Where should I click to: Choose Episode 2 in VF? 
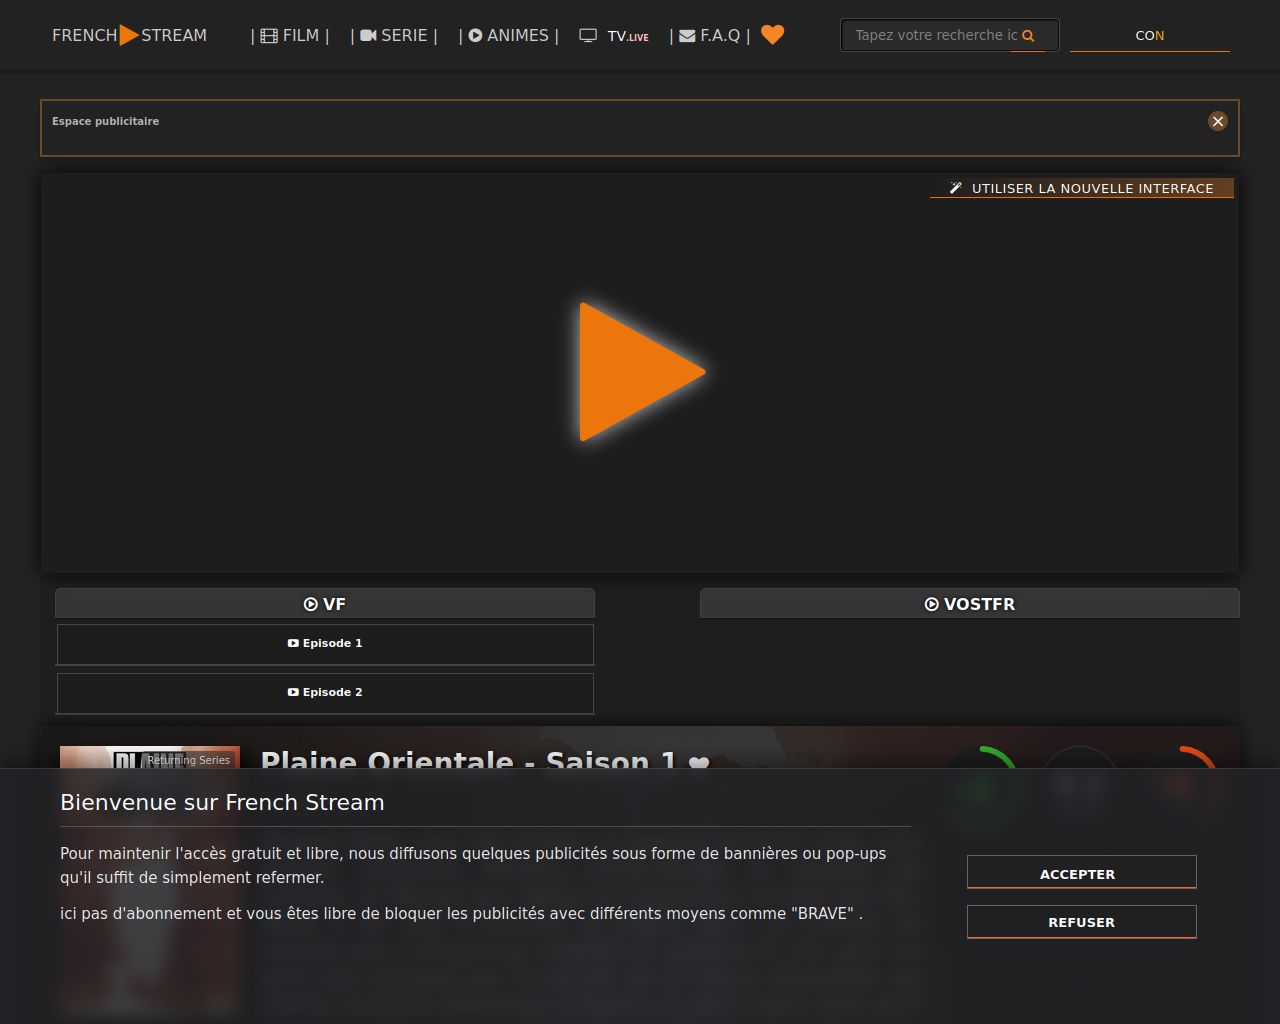coord(325,693)
